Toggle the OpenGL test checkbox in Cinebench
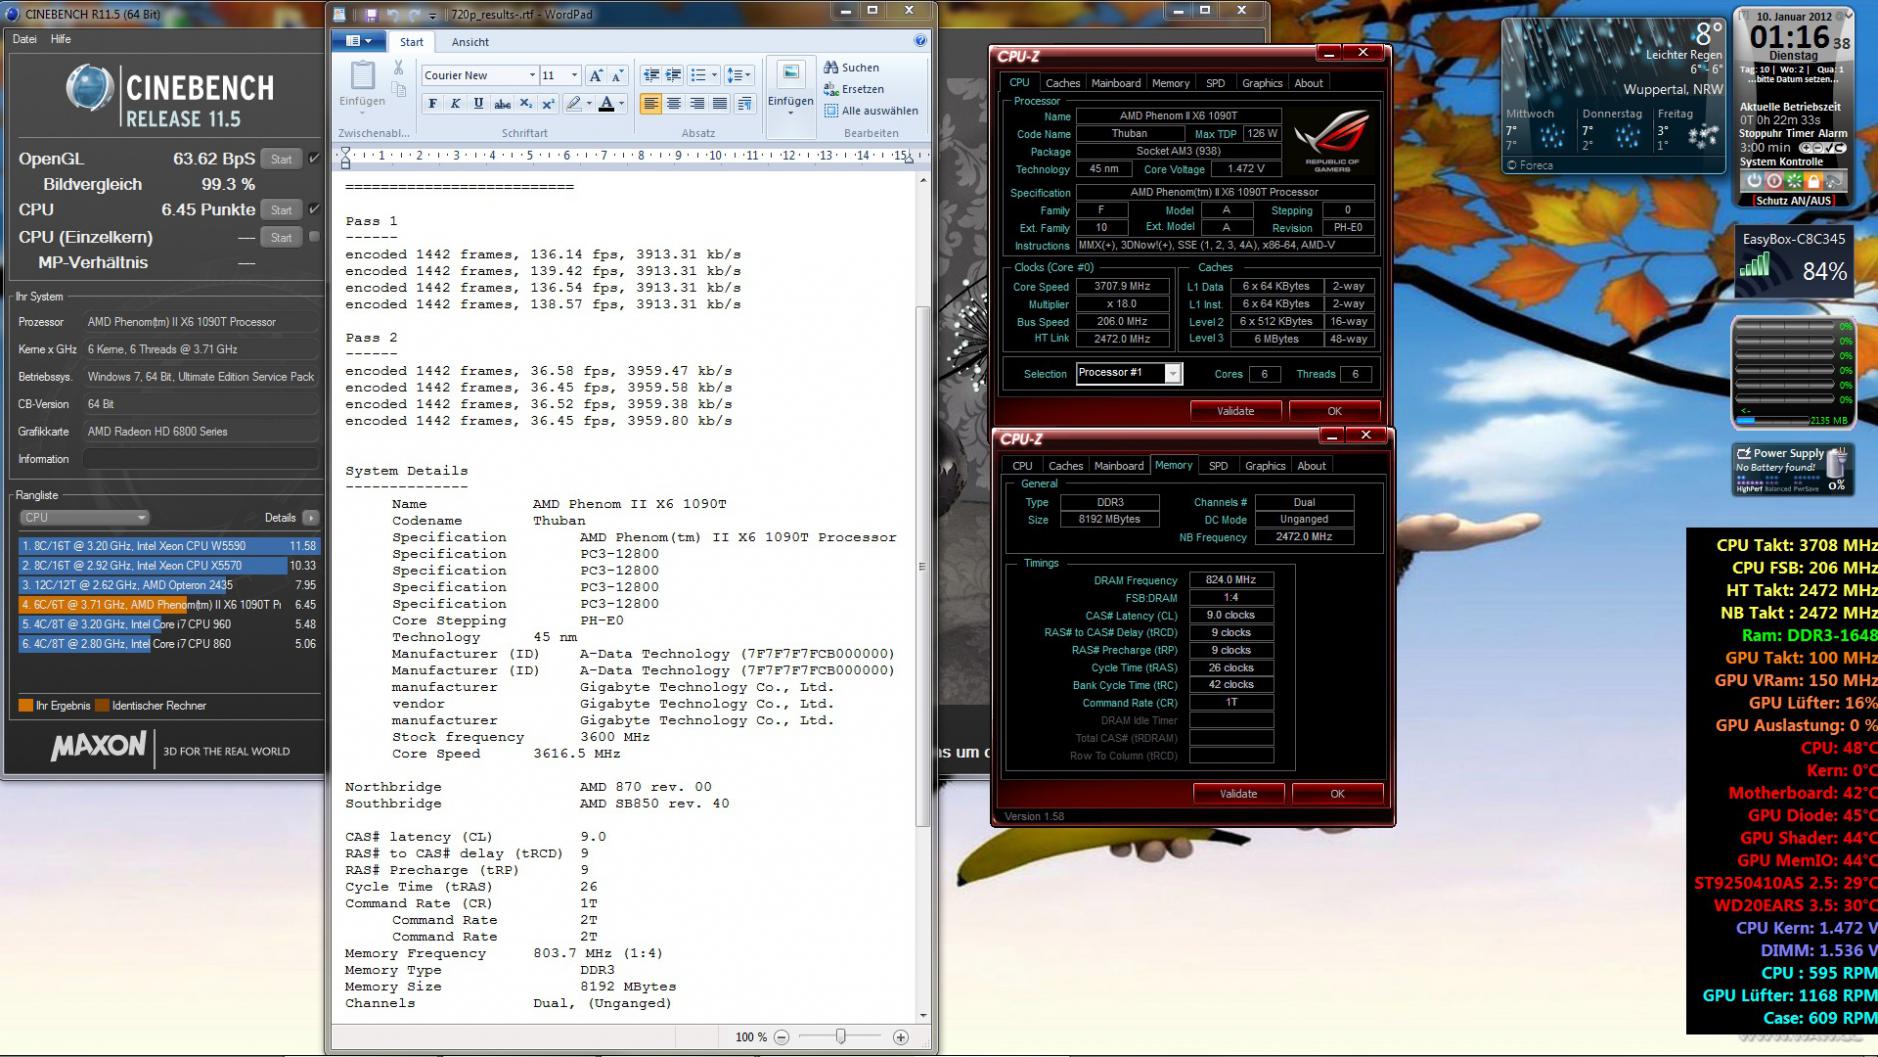 coord(314,158)
